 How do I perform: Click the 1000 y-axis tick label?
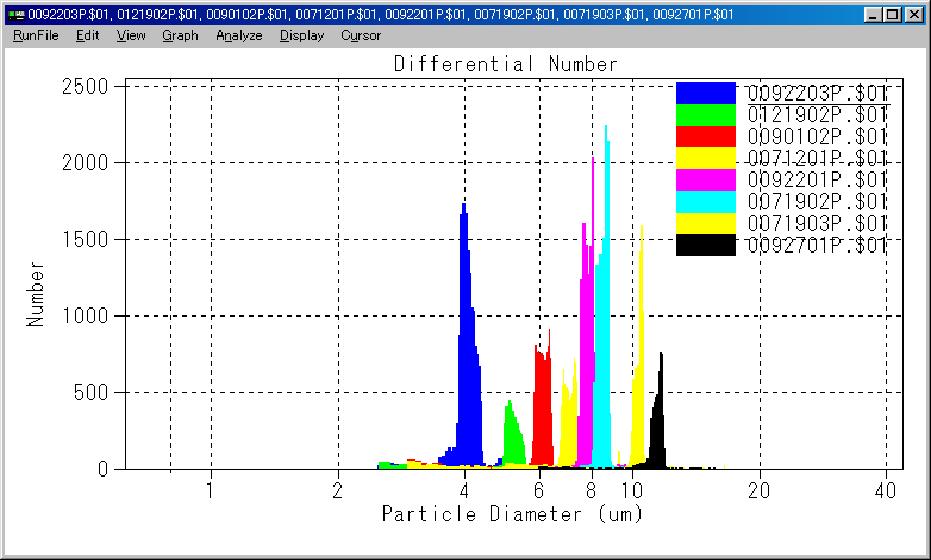[86, 316]
